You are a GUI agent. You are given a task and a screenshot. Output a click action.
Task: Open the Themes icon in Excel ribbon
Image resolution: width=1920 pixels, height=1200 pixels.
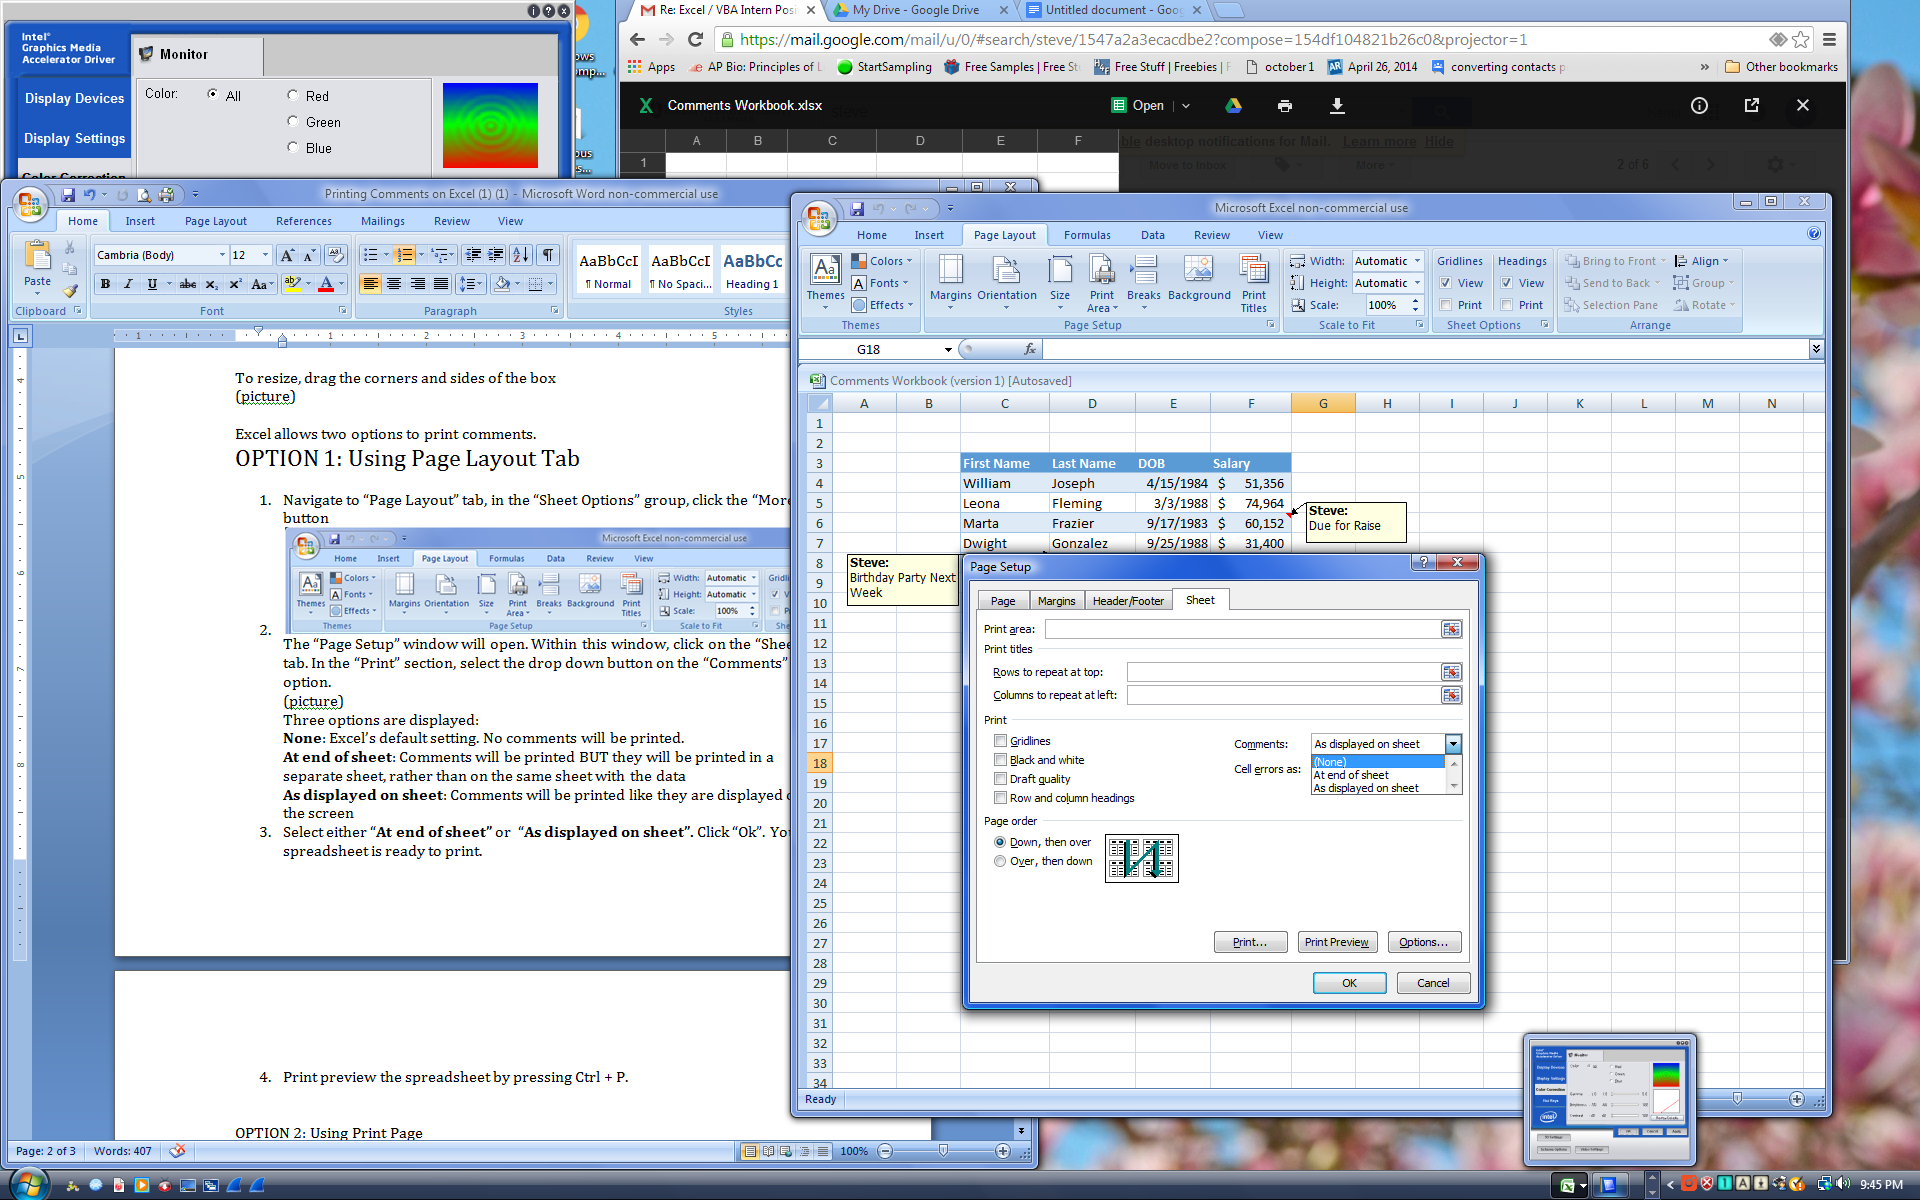tap(825, 280)
